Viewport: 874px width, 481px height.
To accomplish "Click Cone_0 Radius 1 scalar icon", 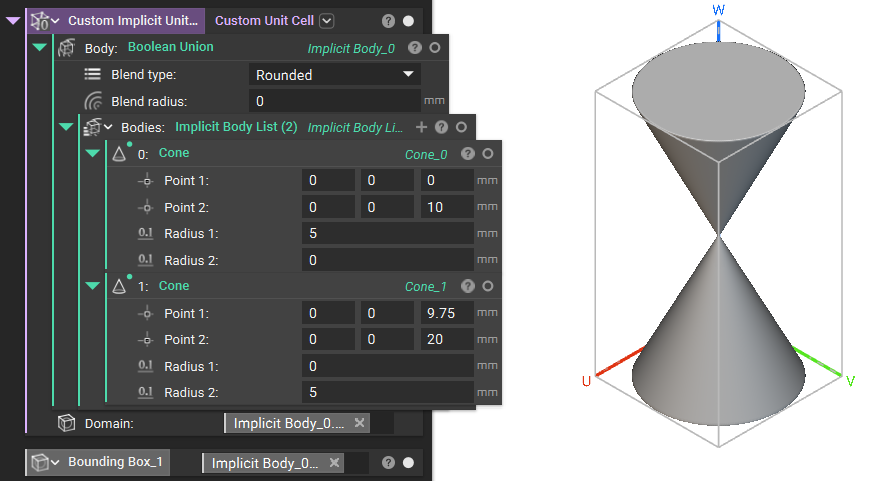I will (x=145, y=234).
